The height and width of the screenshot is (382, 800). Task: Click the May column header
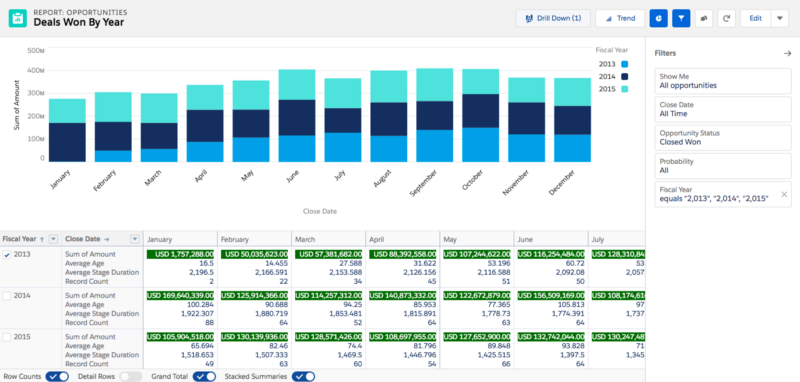coord(477,239)
